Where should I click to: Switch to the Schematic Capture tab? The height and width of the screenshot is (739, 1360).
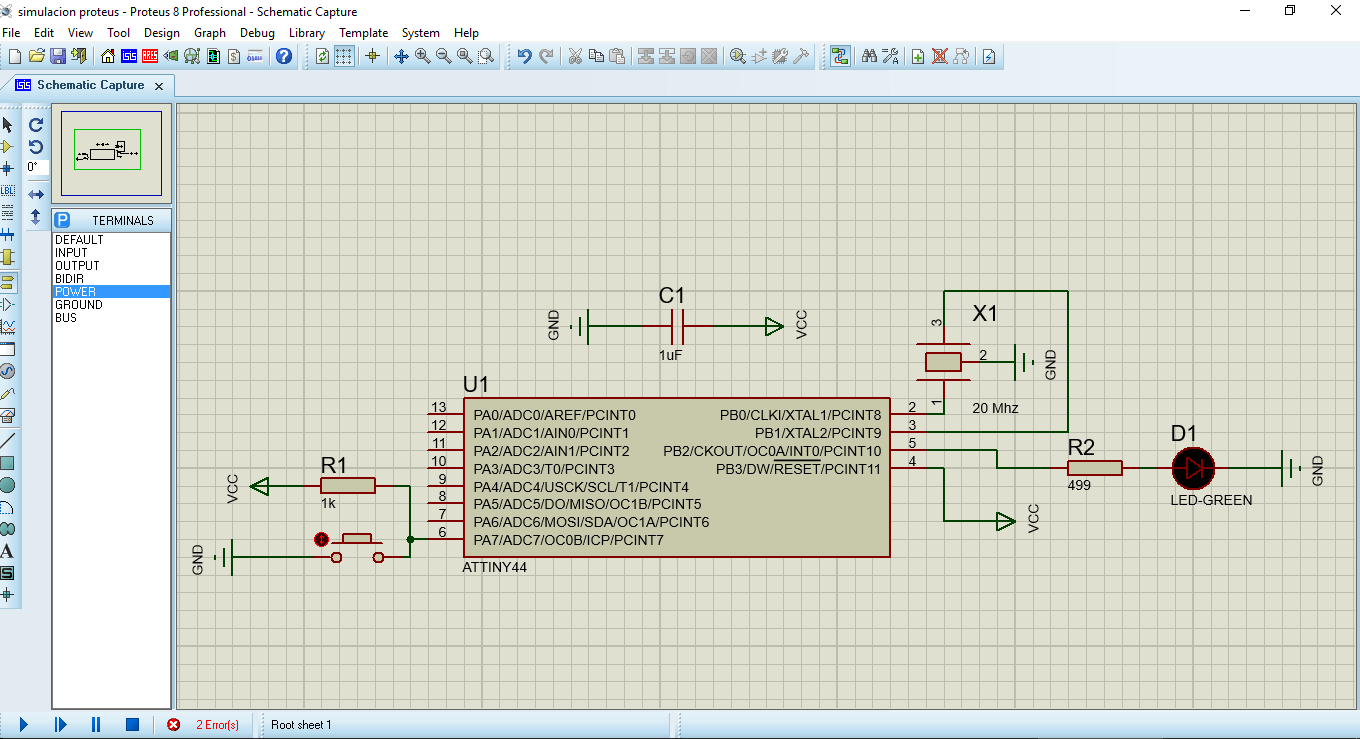tap(90, 85)
